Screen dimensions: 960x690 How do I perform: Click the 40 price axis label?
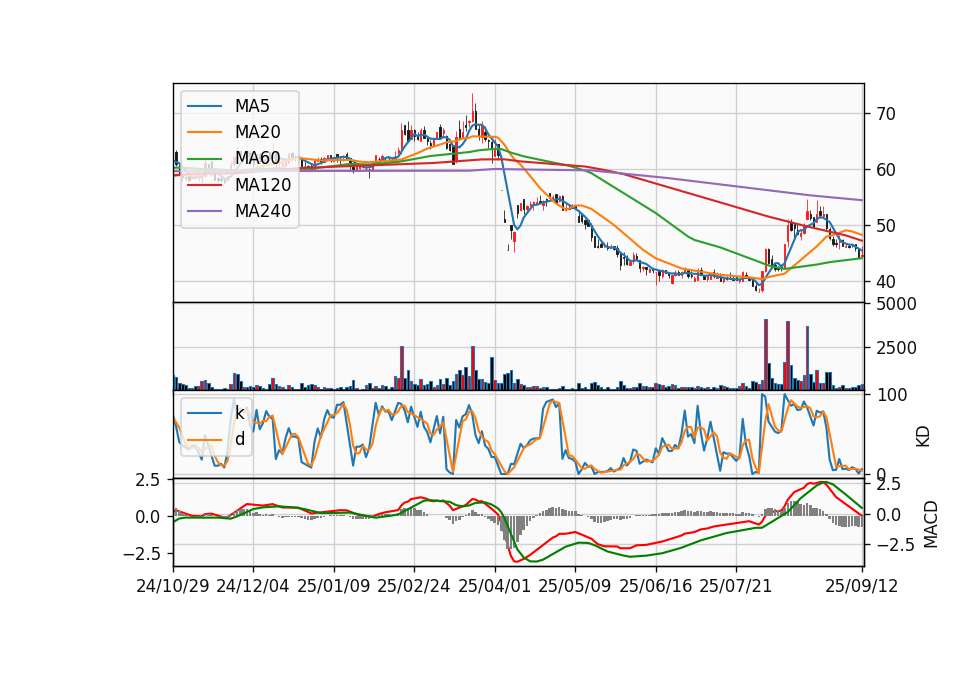tap(886, 282)
